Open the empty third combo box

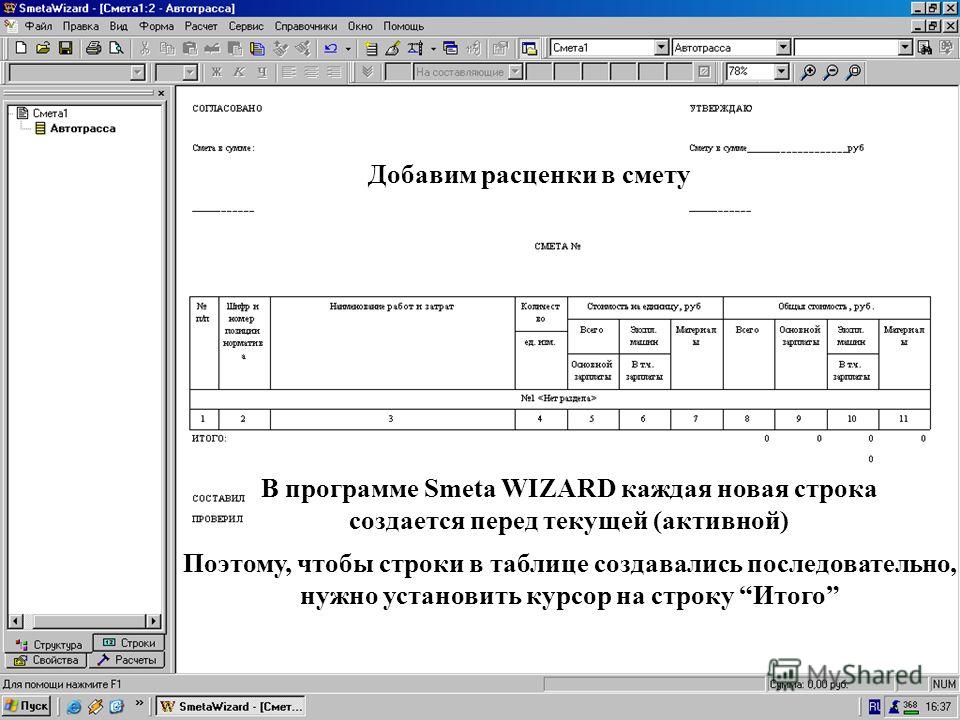click(906, 48)
